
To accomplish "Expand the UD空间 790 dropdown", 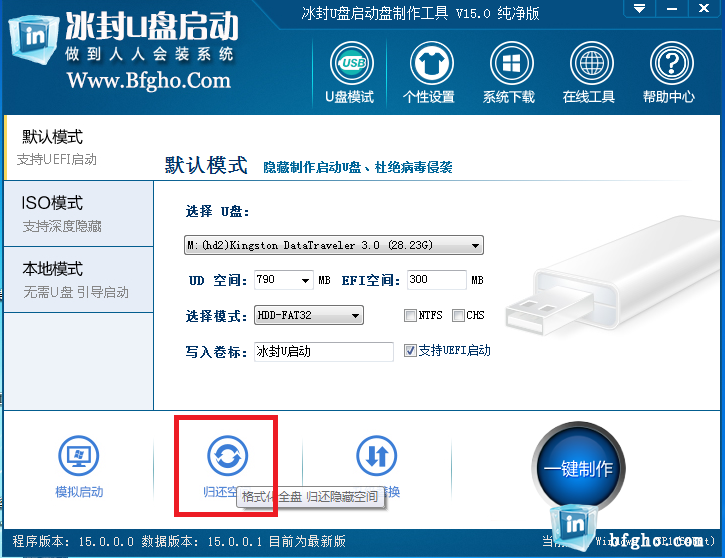I will [305, 280].
